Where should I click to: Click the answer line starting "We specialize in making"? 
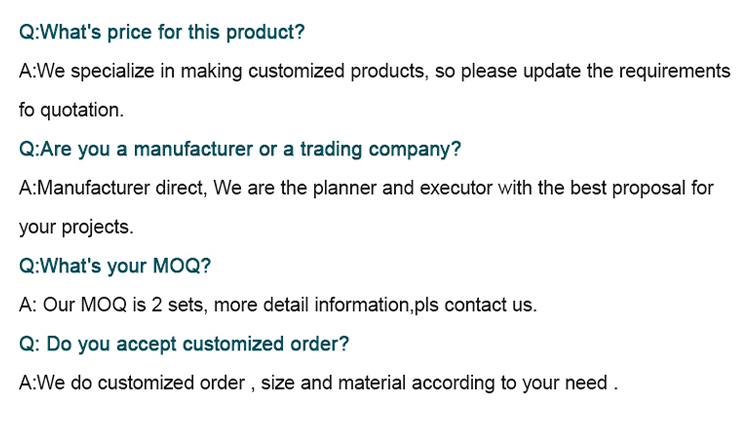click(374, 71)
